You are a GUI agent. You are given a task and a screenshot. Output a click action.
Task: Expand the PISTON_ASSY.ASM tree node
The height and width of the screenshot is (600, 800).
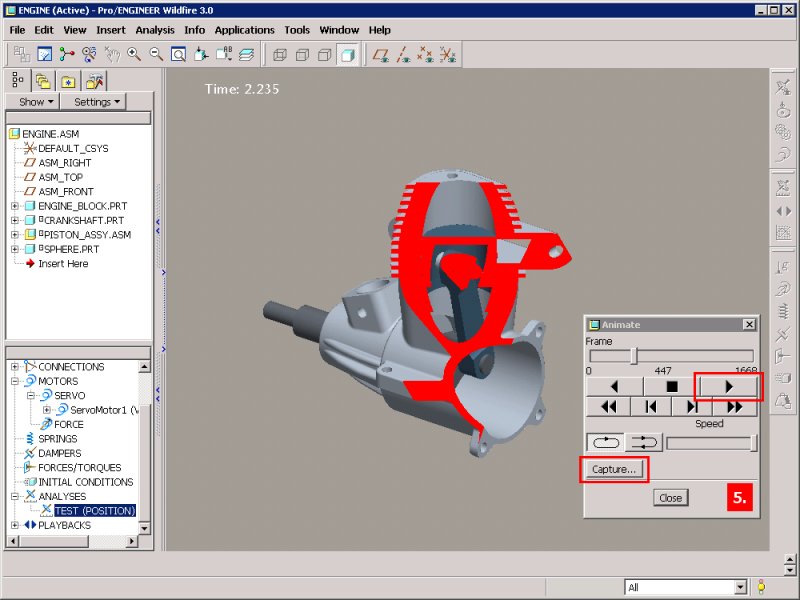pos(15,235)
